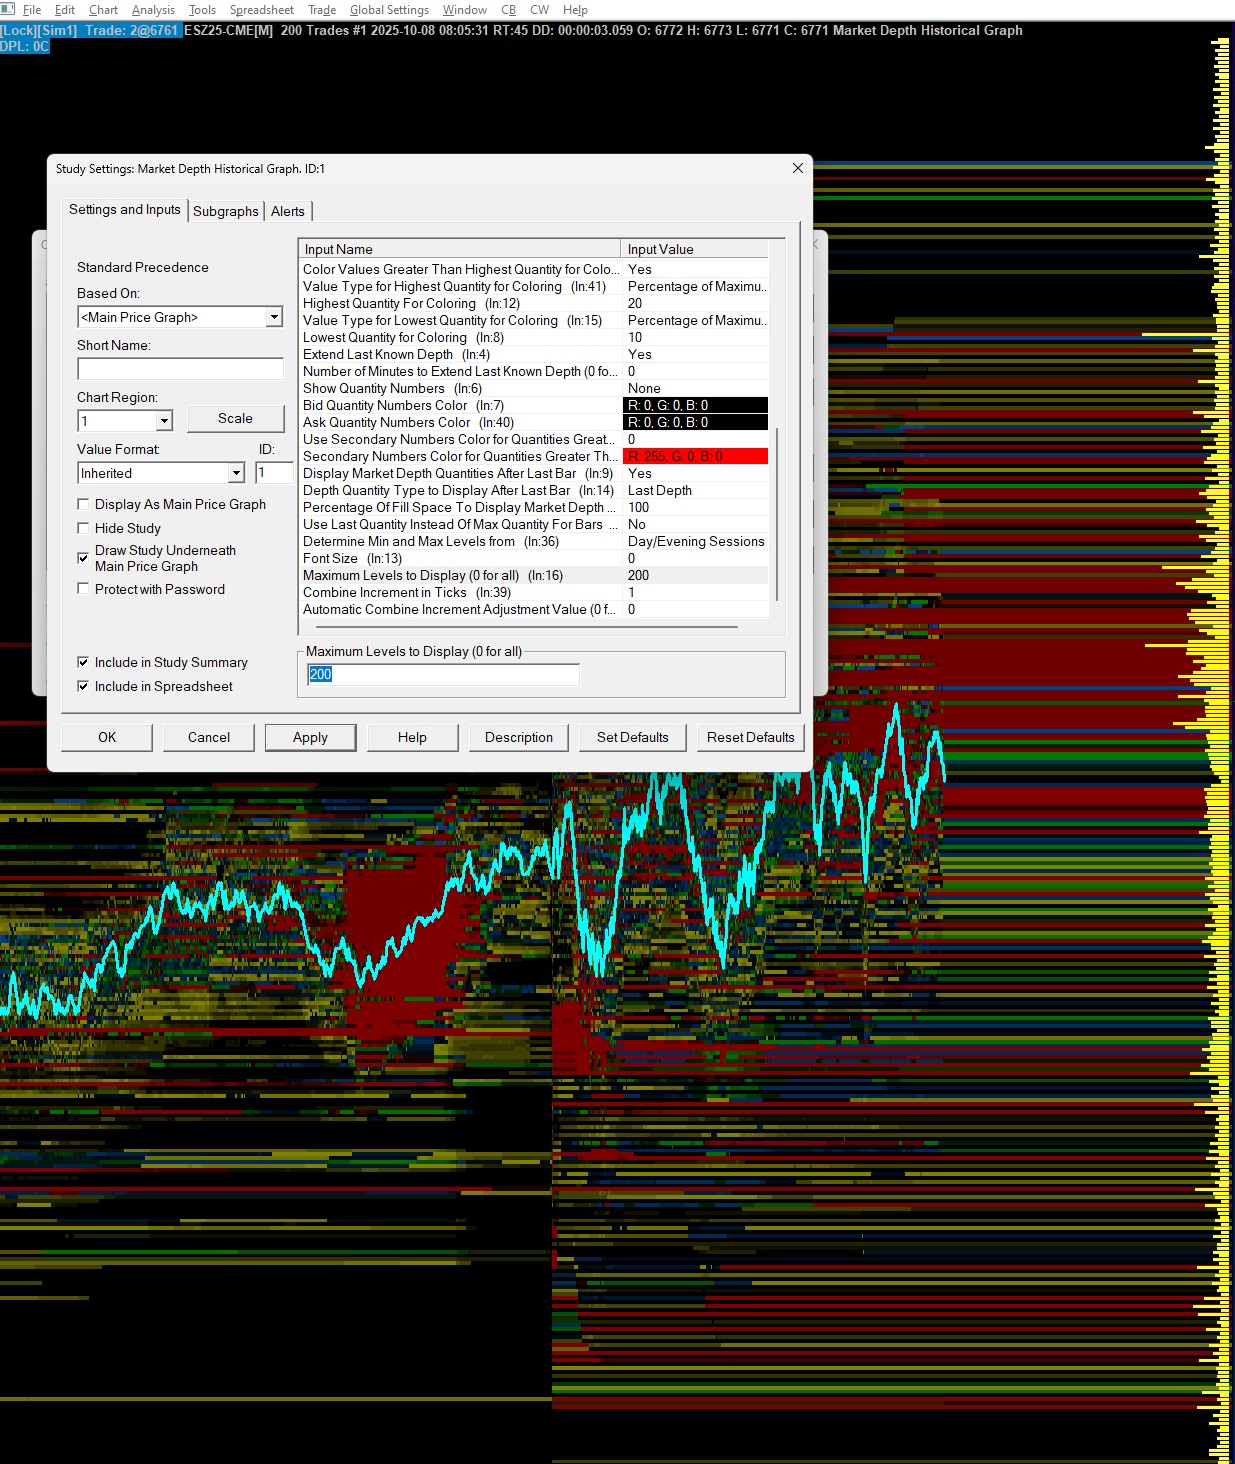Select the Determine Min and Max Levels from row
The image size is (1235, 1464).
coord(534,541)
